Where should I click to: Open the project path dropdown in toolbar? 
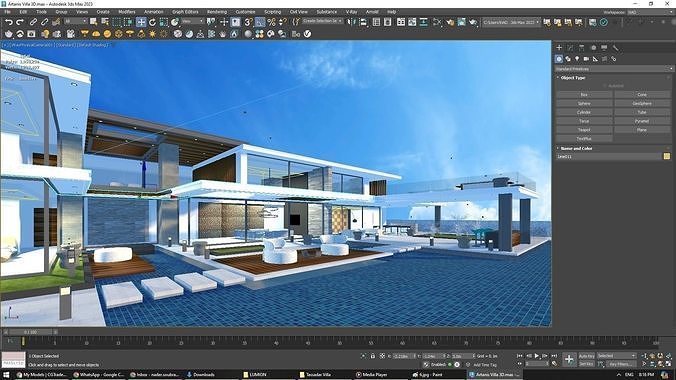pos(511,22)
